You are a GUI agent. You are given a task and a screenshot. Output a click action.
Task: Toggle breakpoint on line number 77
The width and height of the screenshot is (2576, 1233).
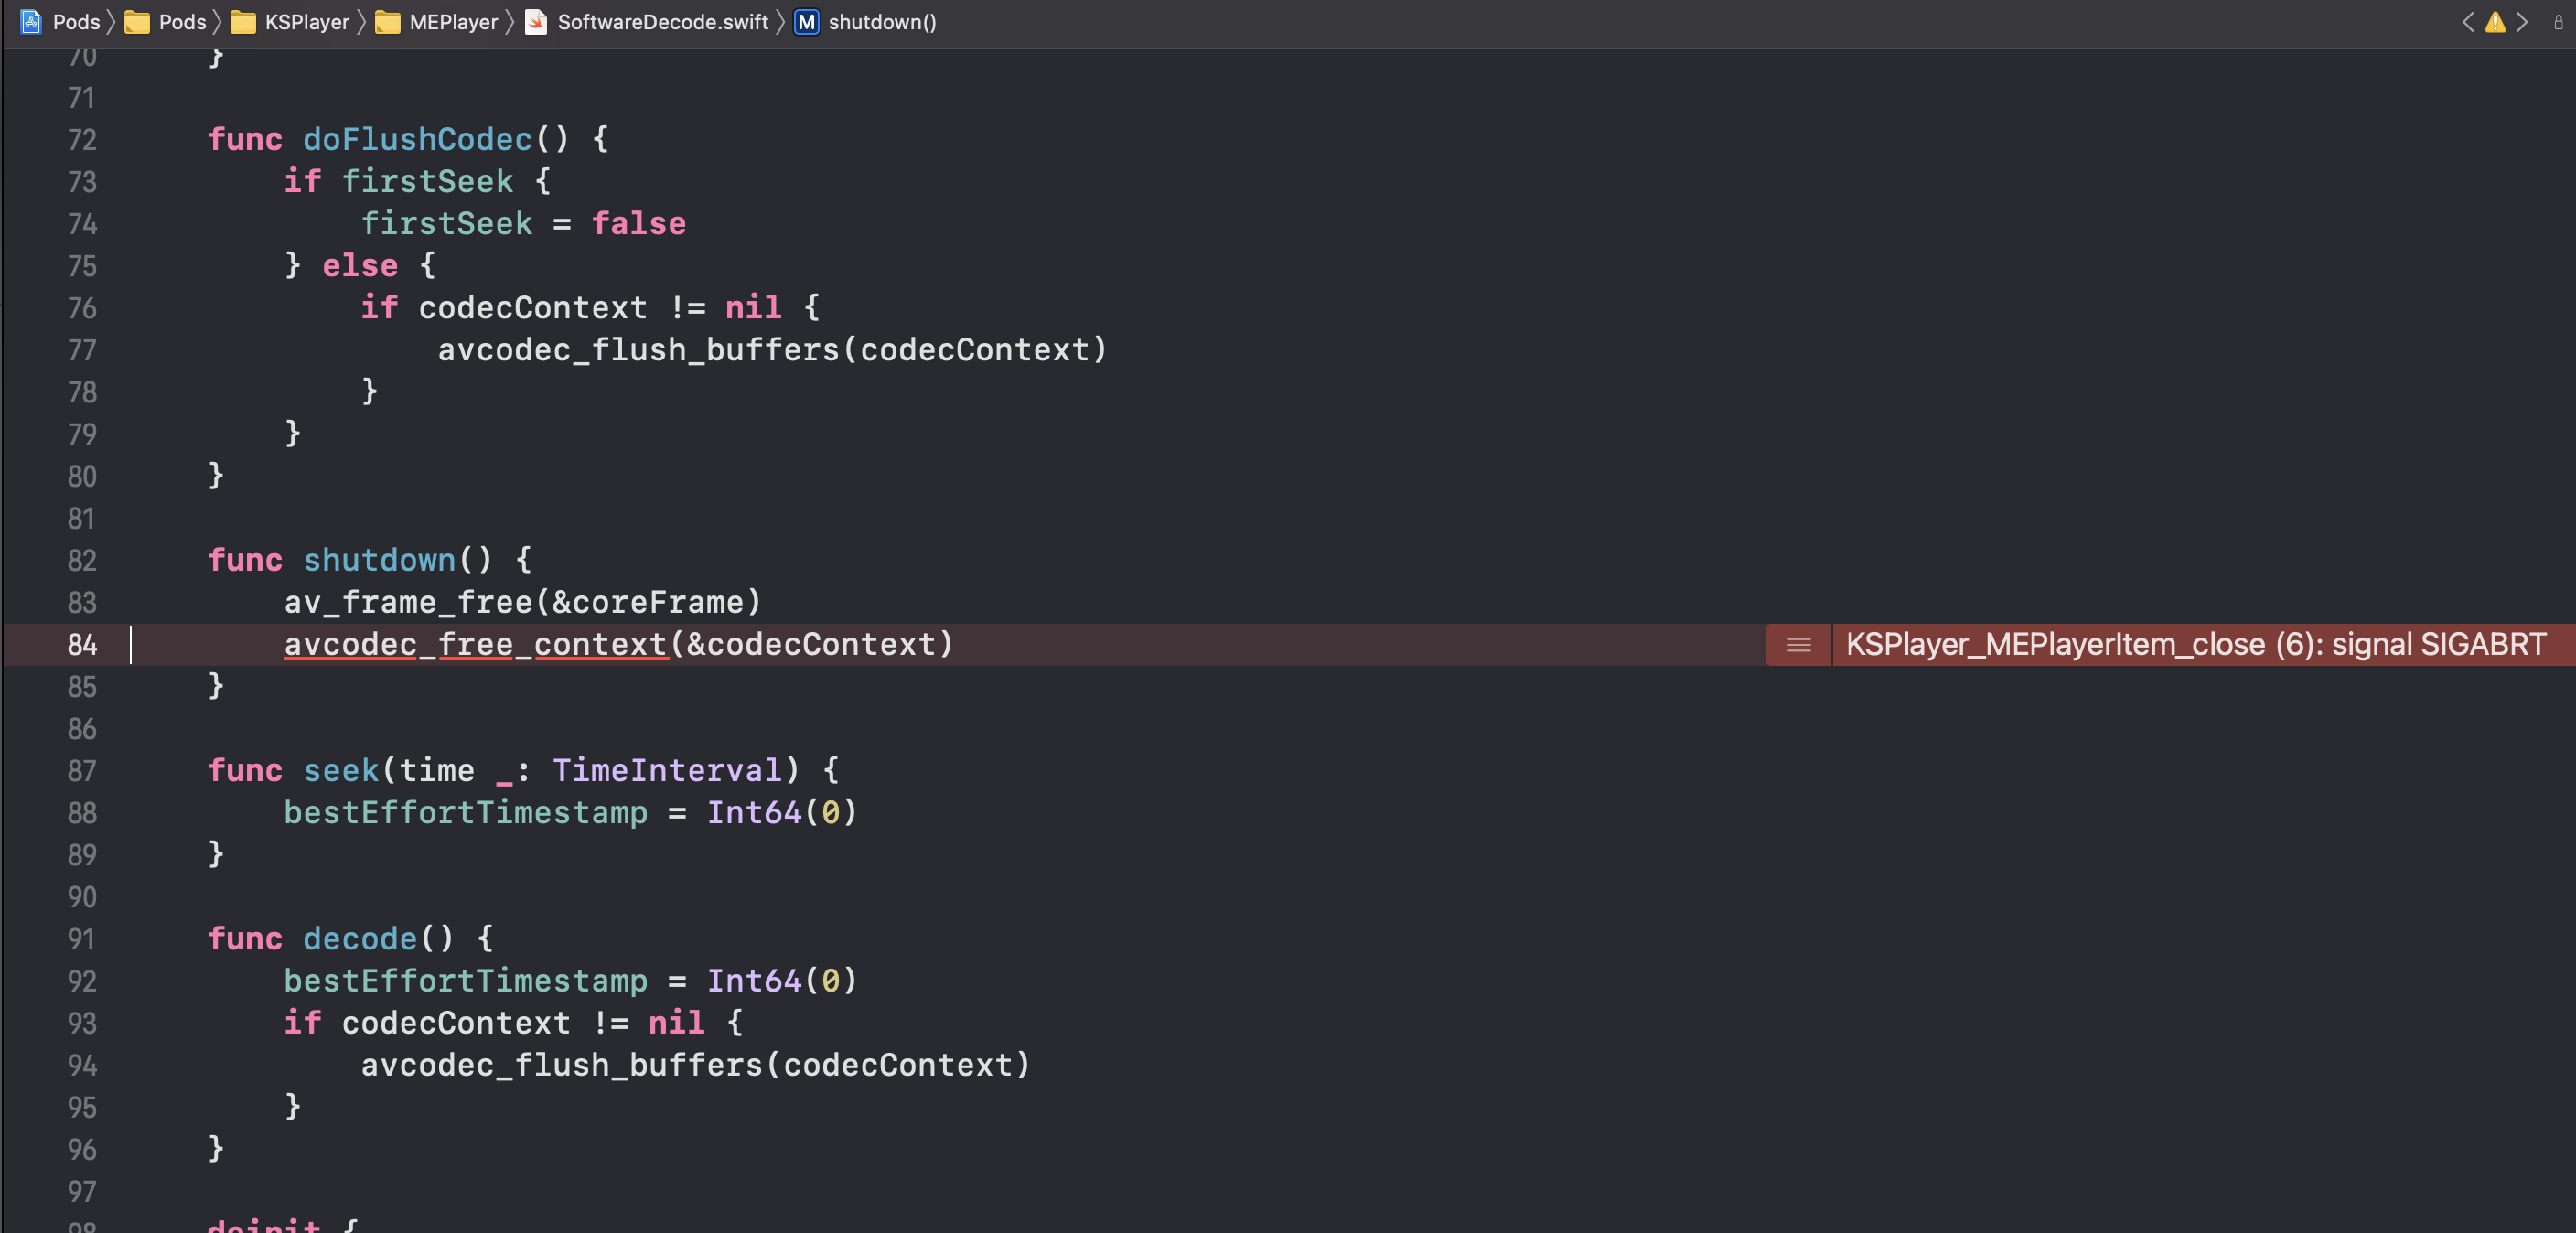pyautogui.click(x=82, y=350)
